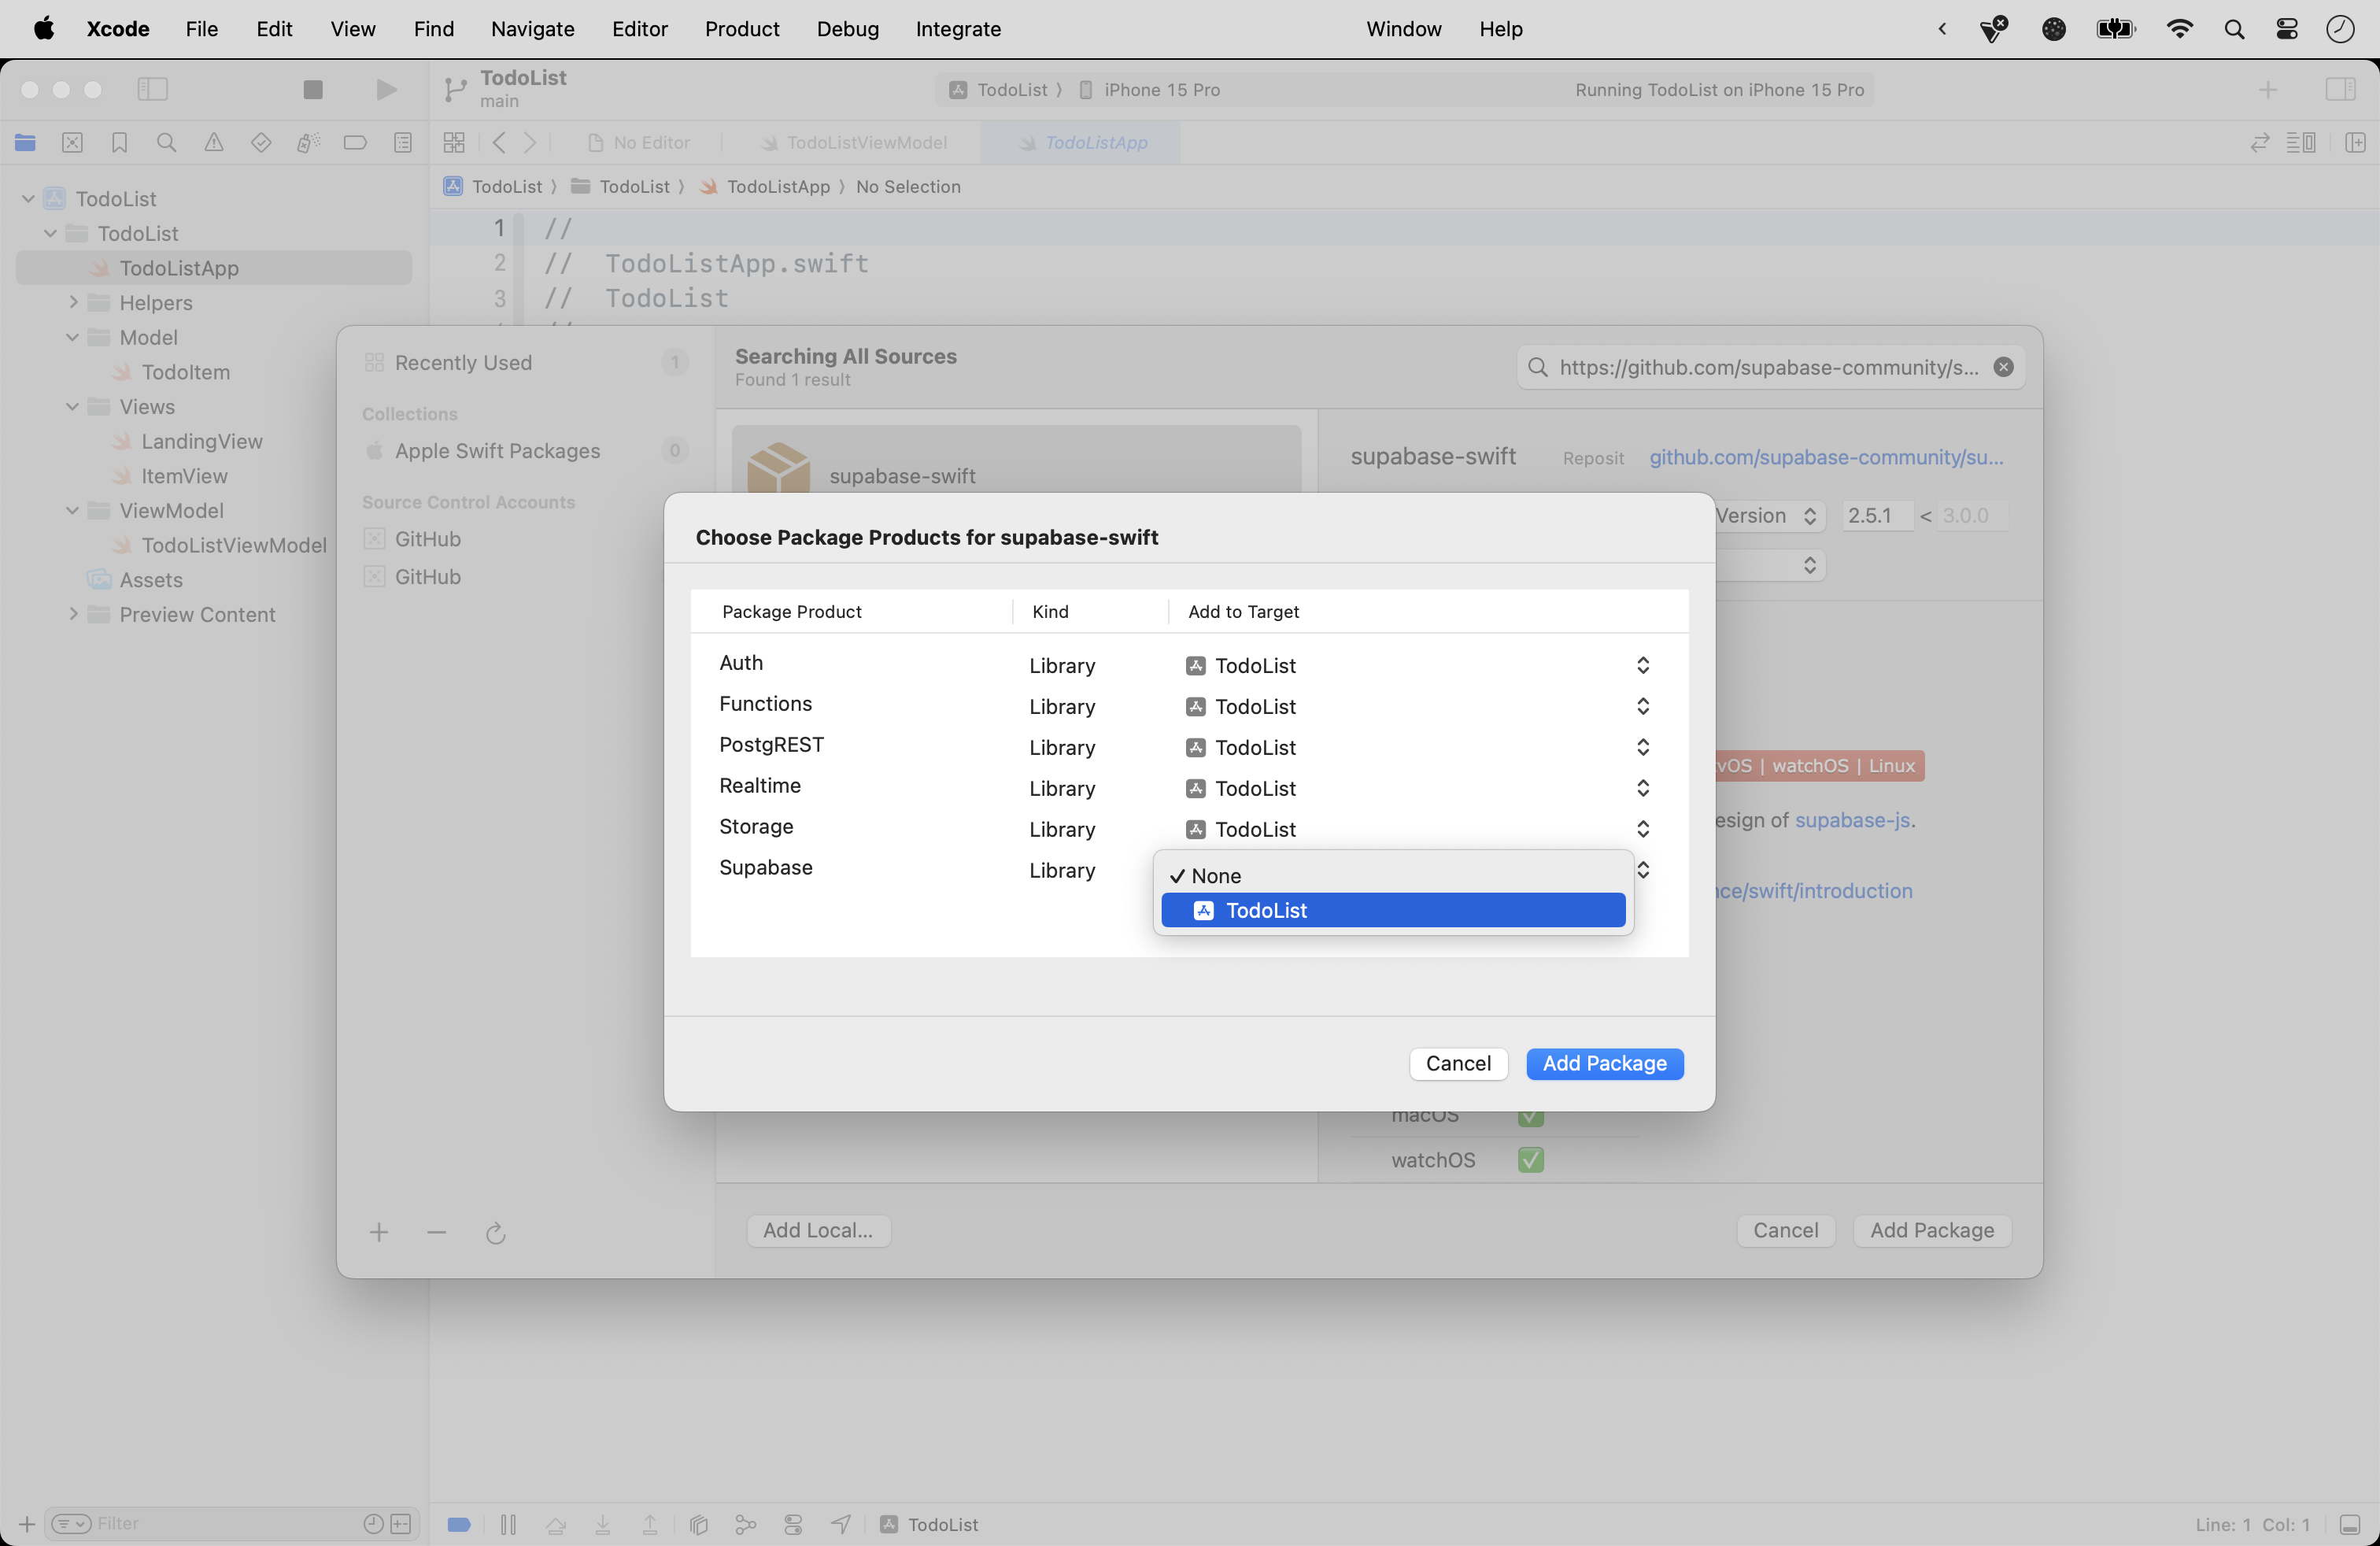Click the Breakpoint navigator icon
Viewport: 2380px width, 1546px height.
coord(355,143)
